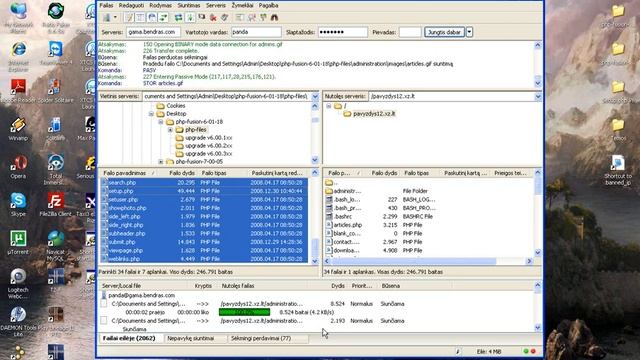Click the directory comparison icon

(252, 18)
